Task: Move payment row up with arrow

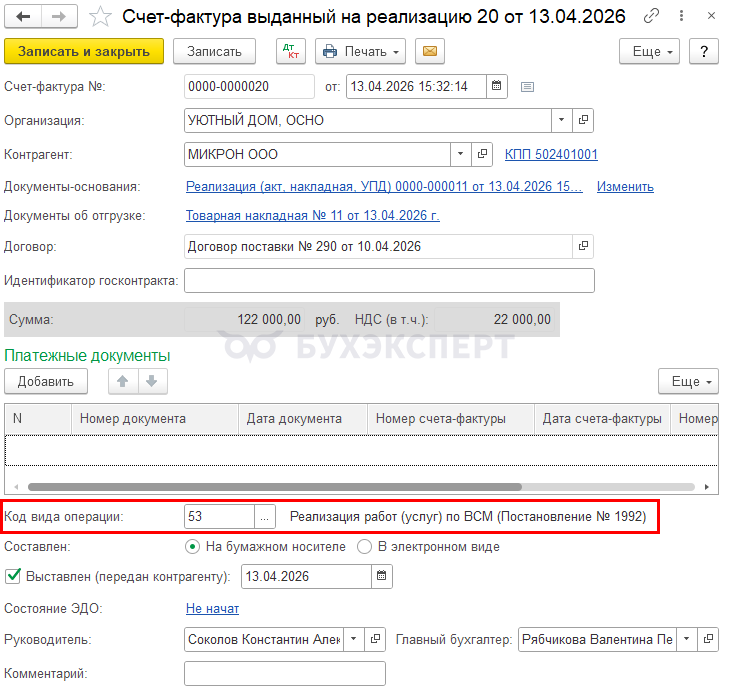Action: (124, 381)
